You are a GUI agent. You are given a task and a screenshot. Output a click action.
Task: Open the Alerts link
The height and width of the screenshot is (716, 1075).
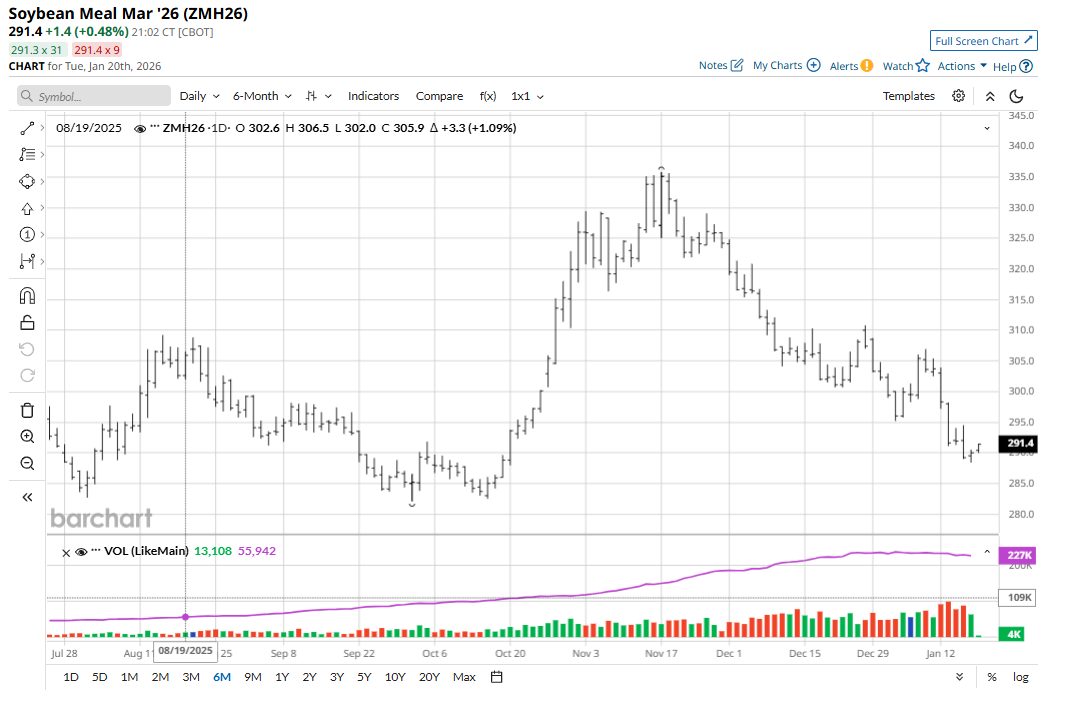[851, 66]
